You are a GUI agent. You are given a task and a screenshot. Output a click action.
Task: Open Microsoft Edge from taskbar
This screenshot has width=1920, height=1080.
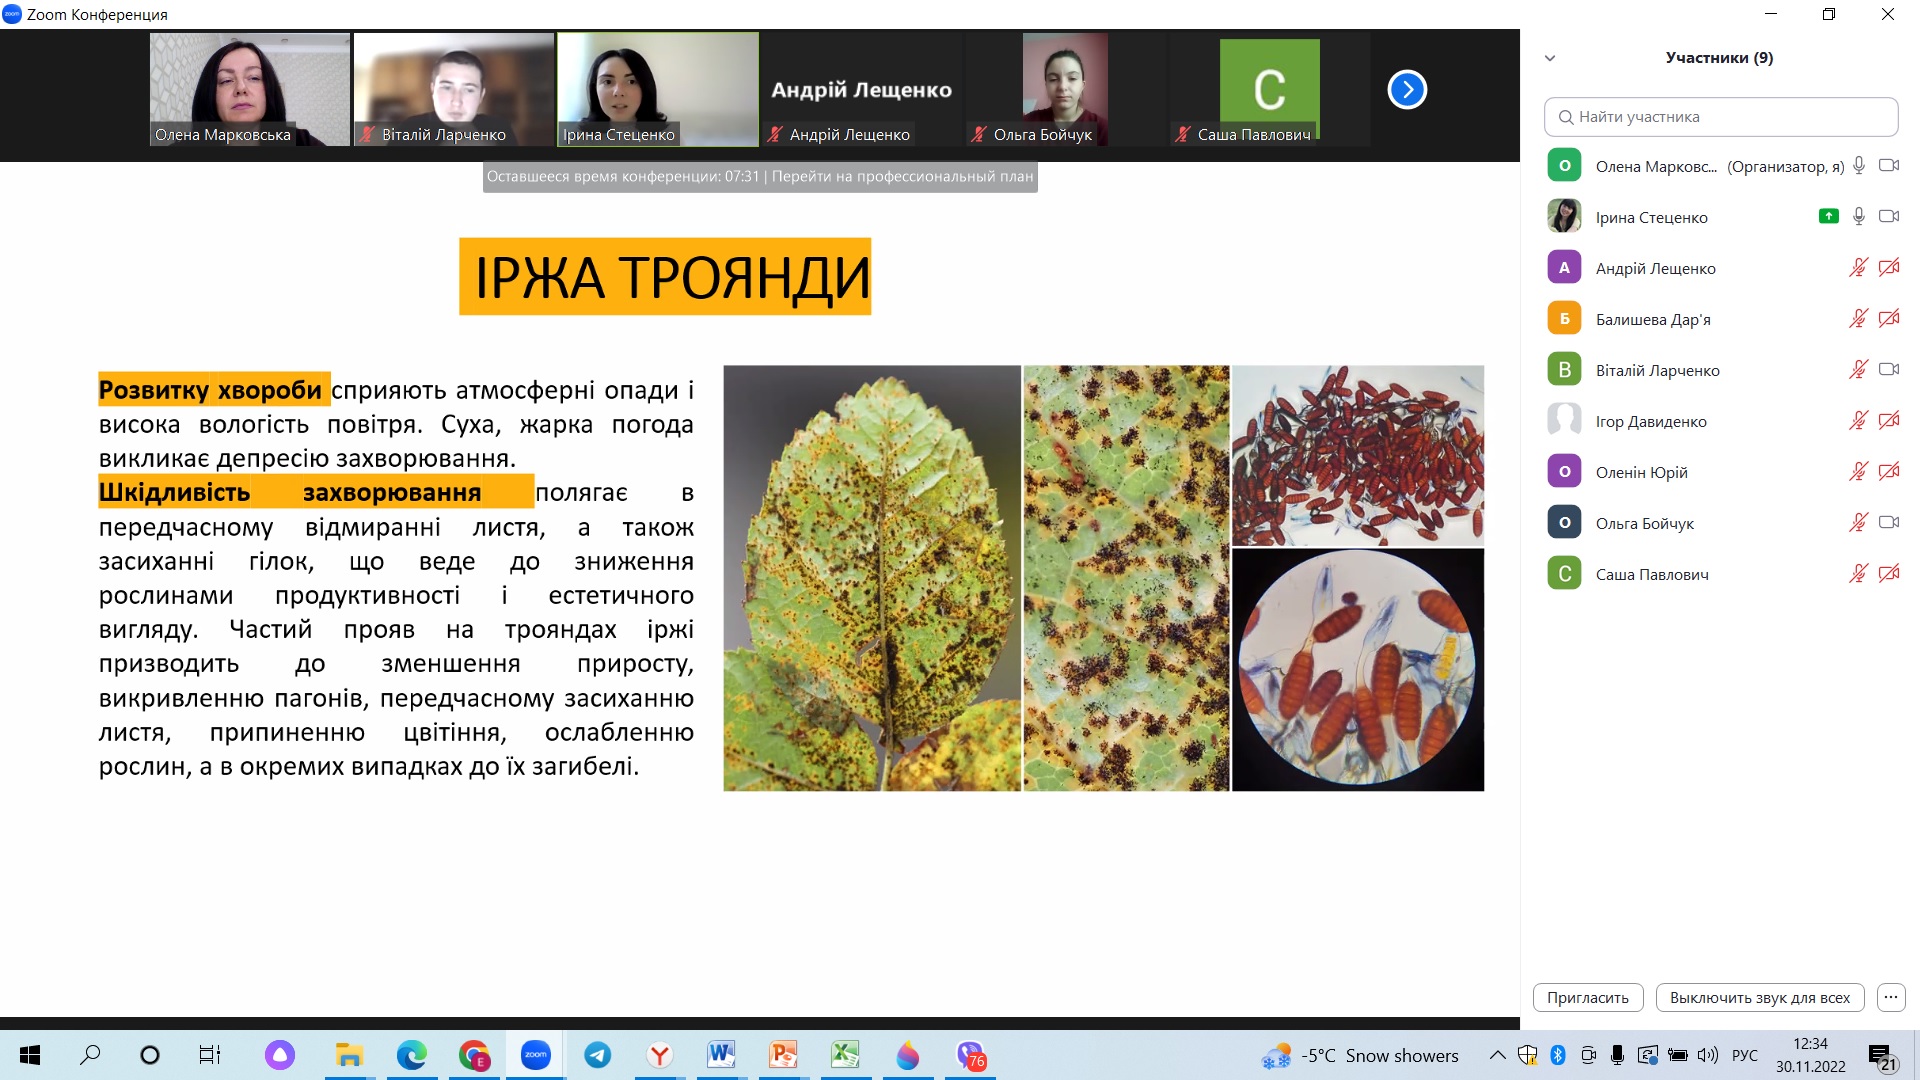(x=411, y=1055)
